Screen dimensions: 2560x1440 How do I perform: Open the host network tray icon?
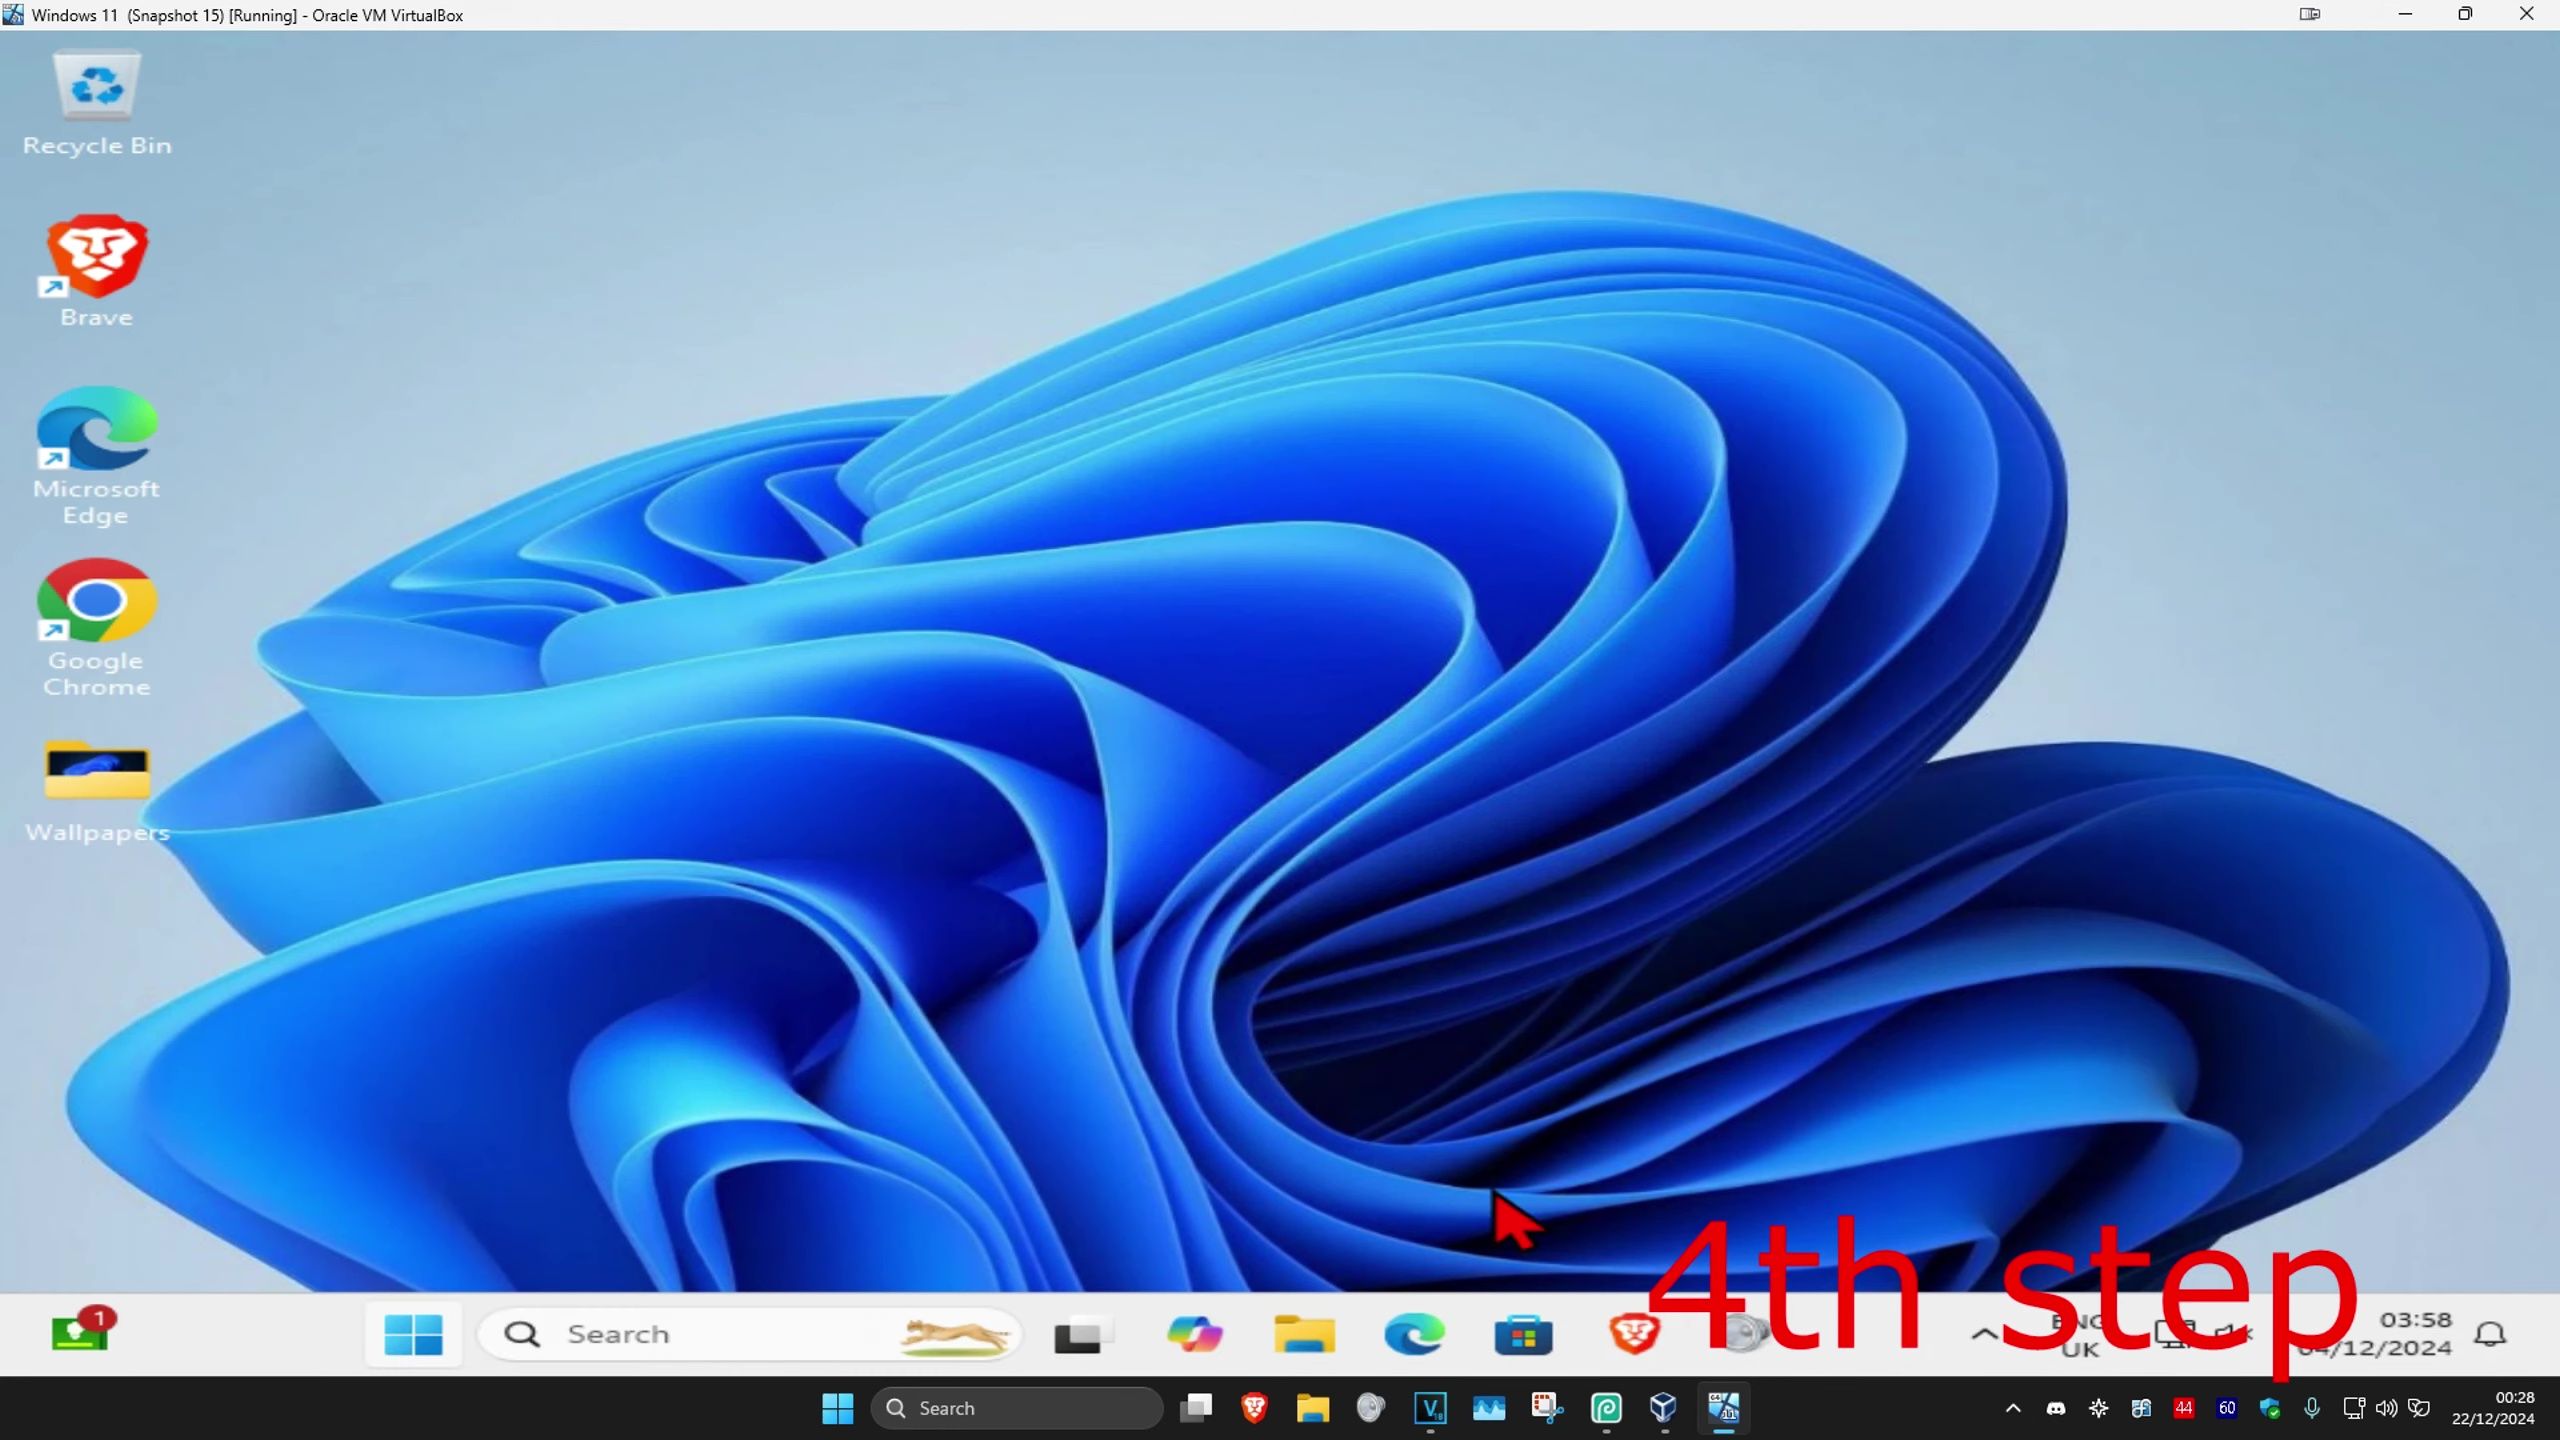pyautogui.click(x=2354, y=1408)
